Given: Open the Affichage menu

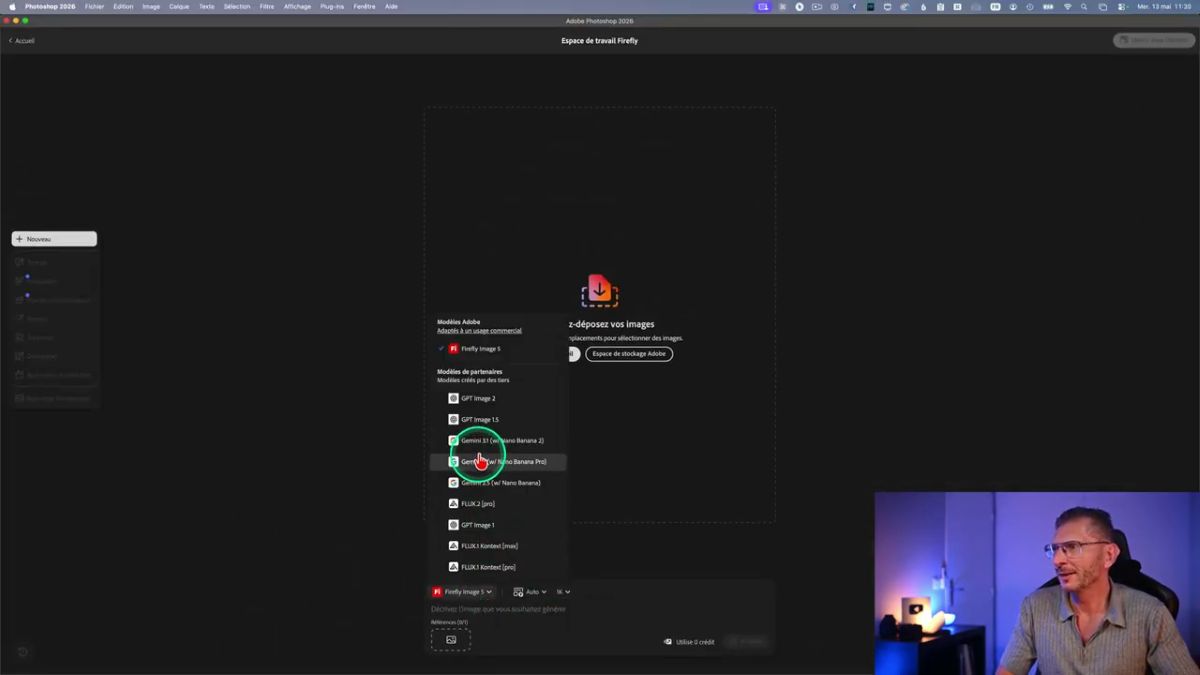Looking at the screenshot, I should (297, 6).
